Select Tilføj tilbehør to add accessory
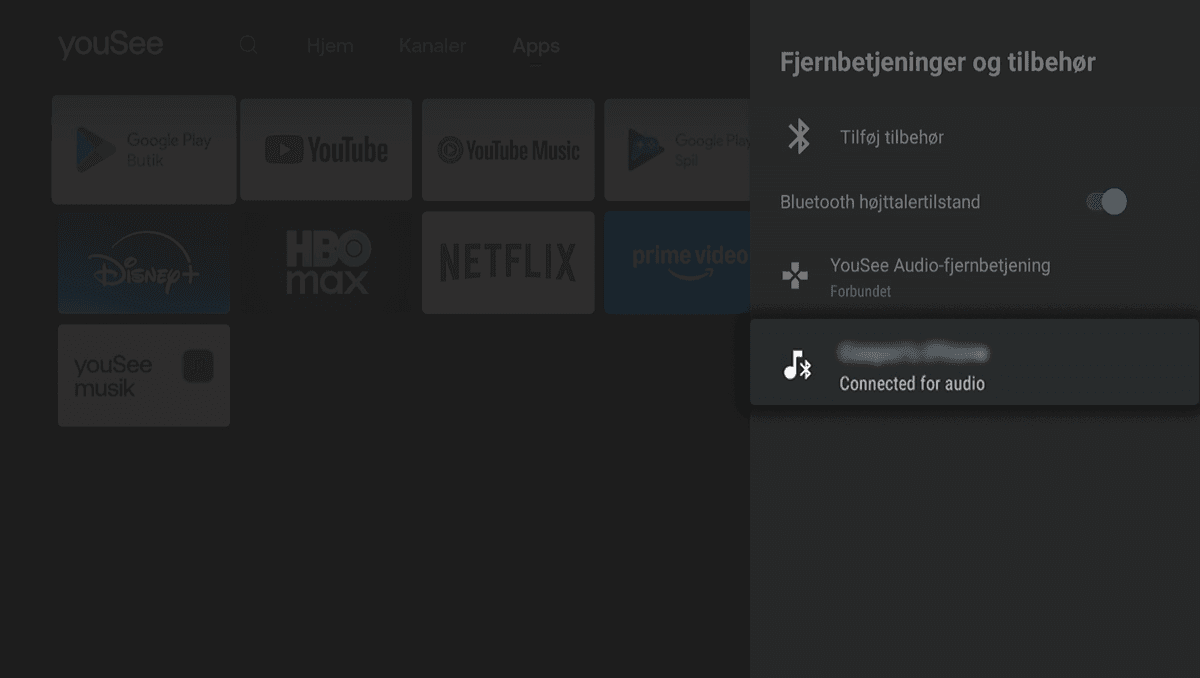This screenshot has width=1200, height=678. (x=975, y=137)
